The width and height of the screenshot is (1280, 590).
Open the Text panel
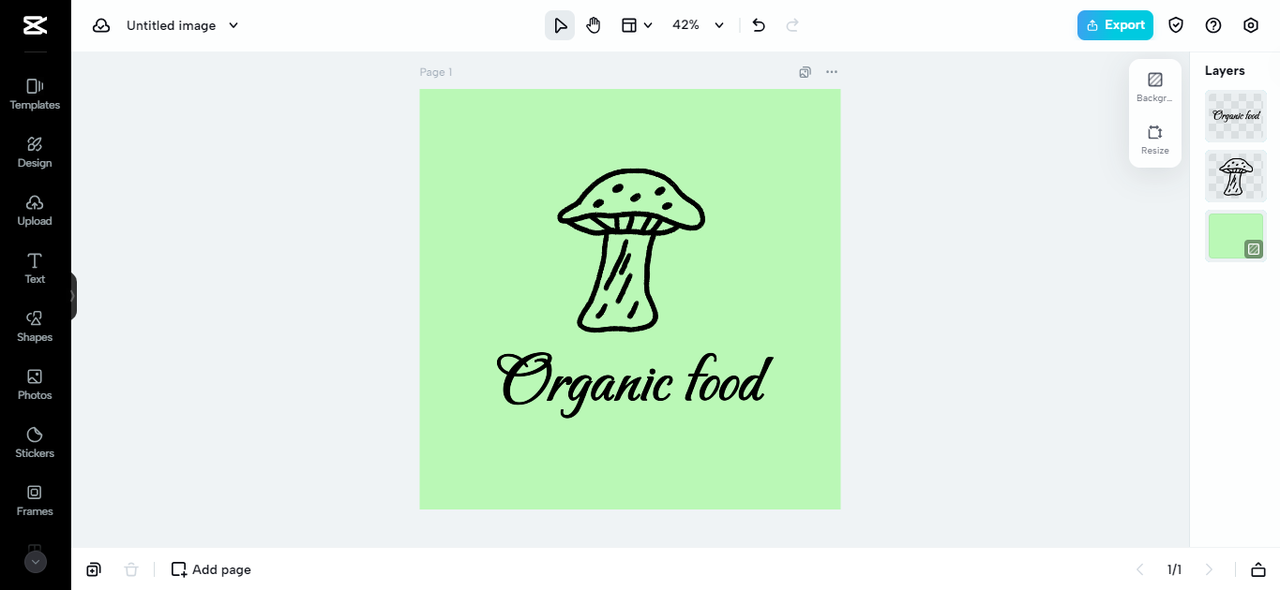click(x=35, y=268)
